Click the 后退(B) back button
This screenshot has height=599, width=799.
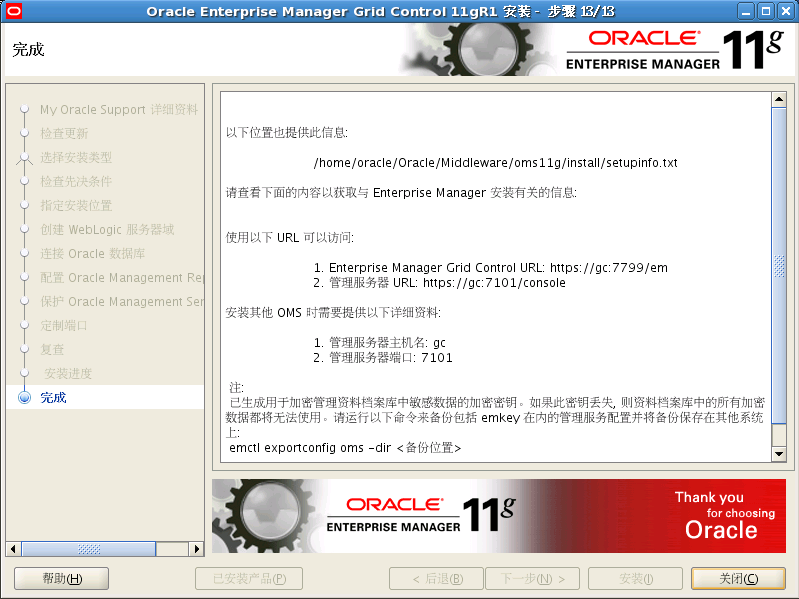coord(437,579)
